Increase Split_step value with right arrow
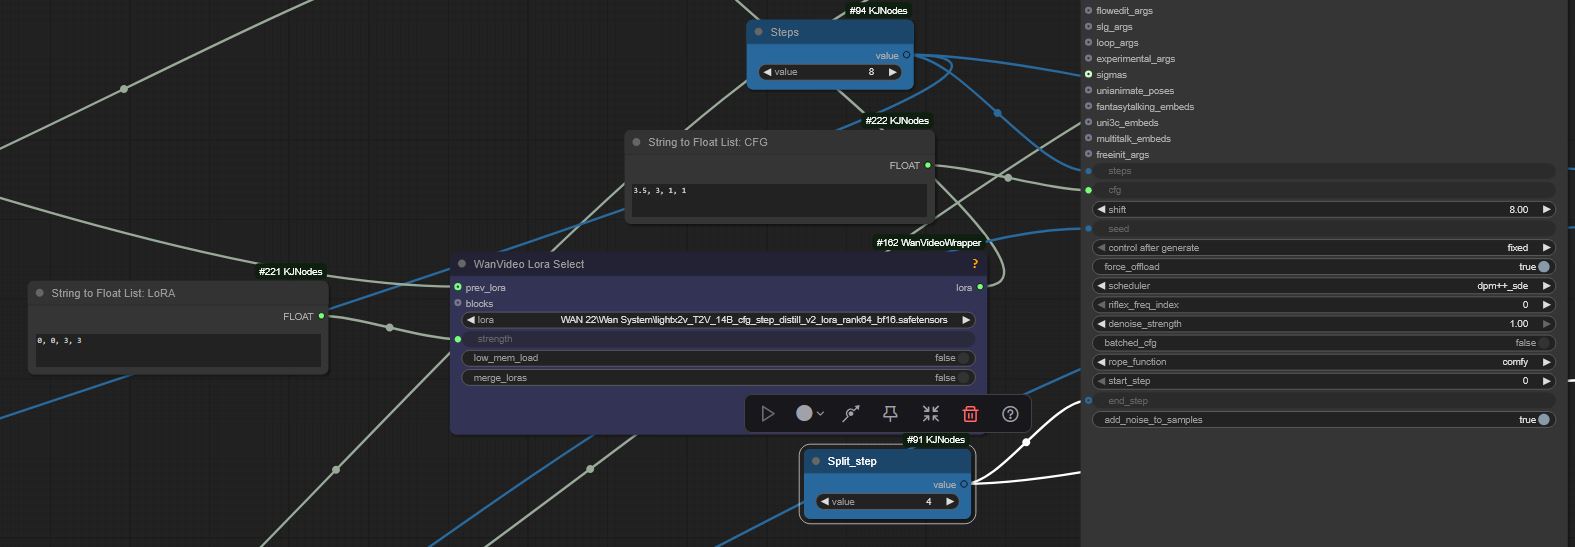This screenshot has height=547, width=1575. pyautogui.click(x=950, y=502)
